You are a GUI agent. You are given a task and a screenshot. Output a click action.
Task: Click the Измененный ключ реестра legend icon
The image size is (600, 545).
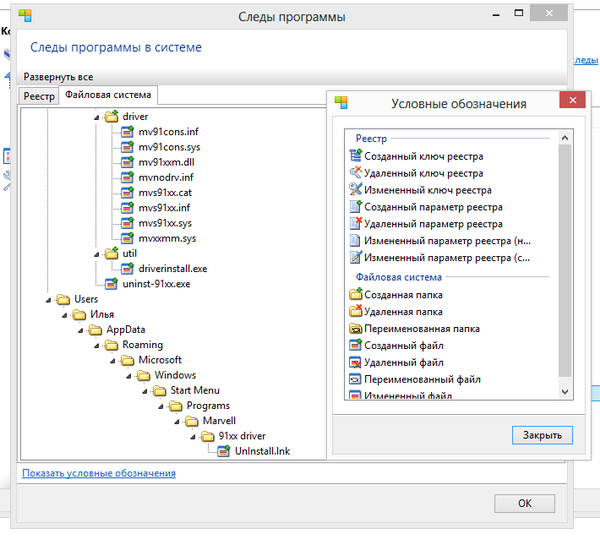click(x=355, y=189)
